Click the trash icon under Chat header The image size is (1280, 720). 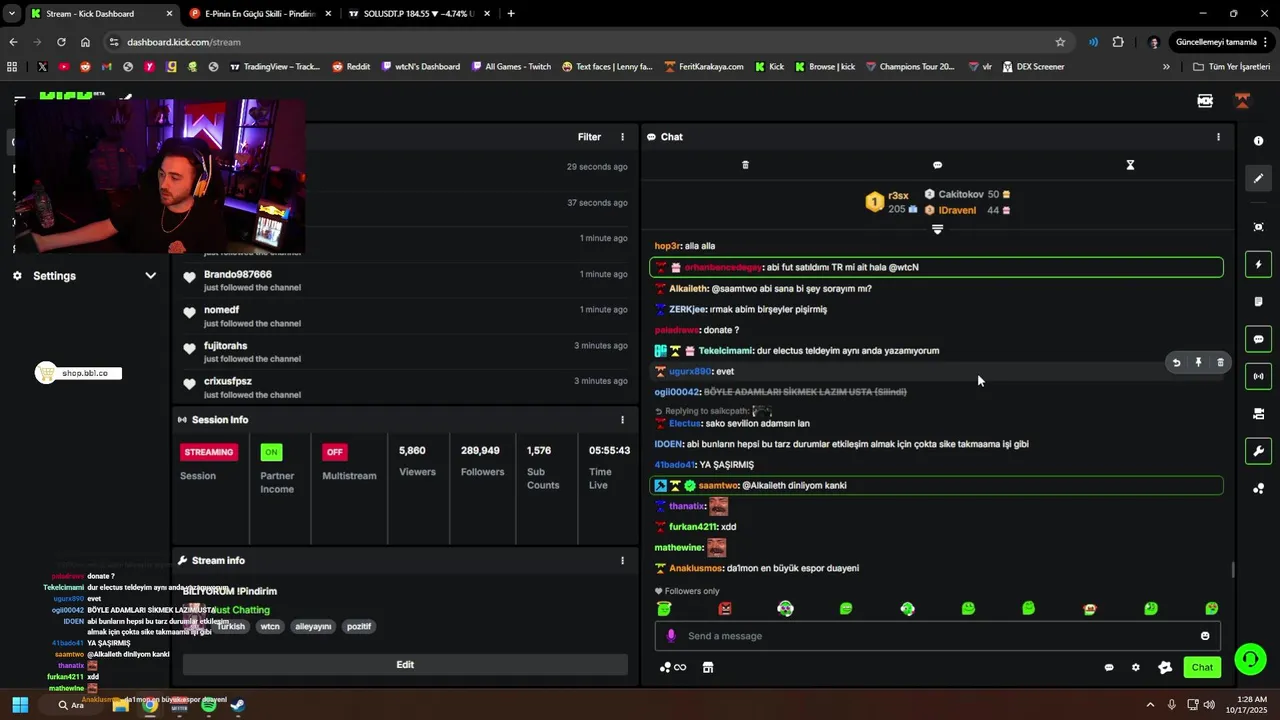point(745,165)
